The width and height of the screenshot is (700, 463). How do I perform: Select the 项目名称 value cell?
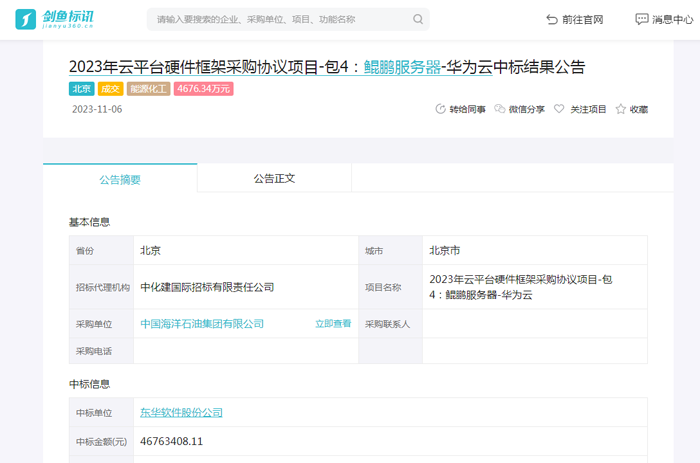[x=535, y=287]
